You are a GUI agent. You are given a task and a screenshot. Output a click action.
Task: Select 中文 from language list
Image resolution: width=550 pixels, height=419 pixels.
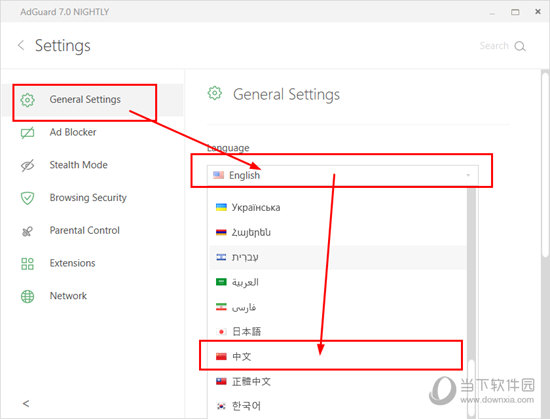tap(338, 357)
